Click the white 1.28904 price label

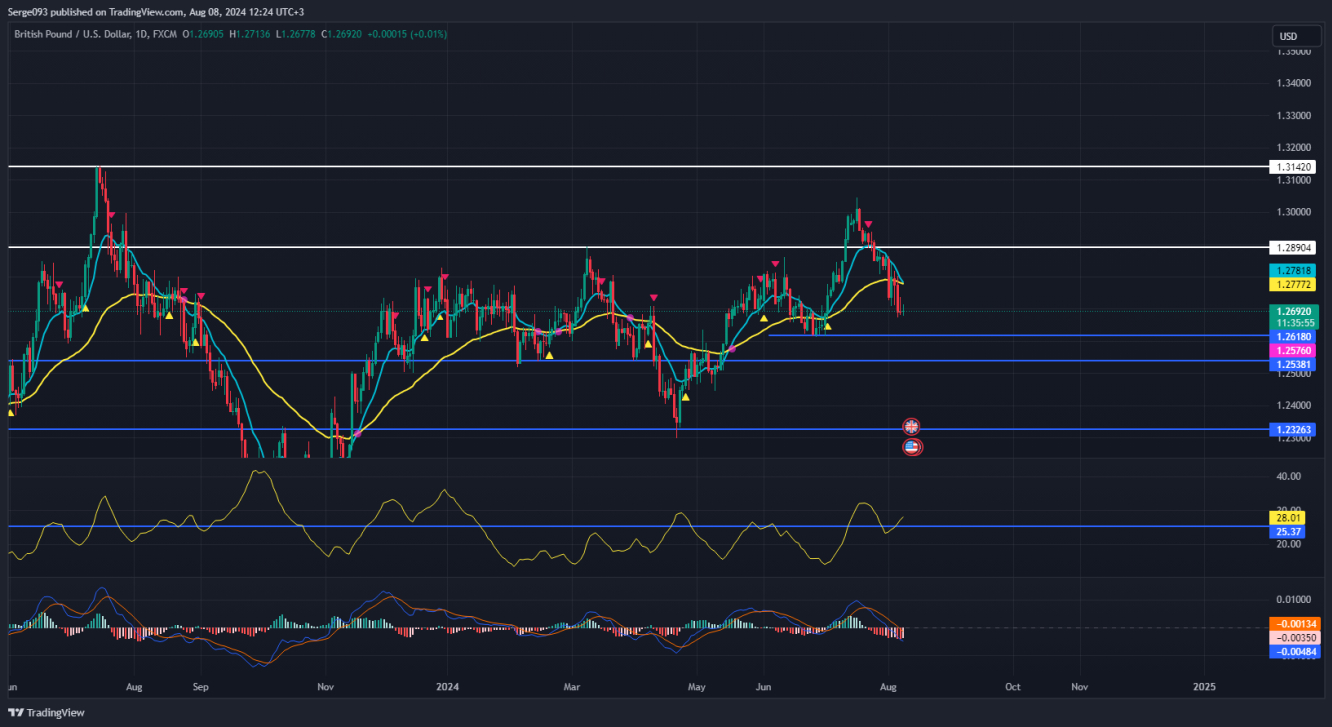[x=1293, y=247]
